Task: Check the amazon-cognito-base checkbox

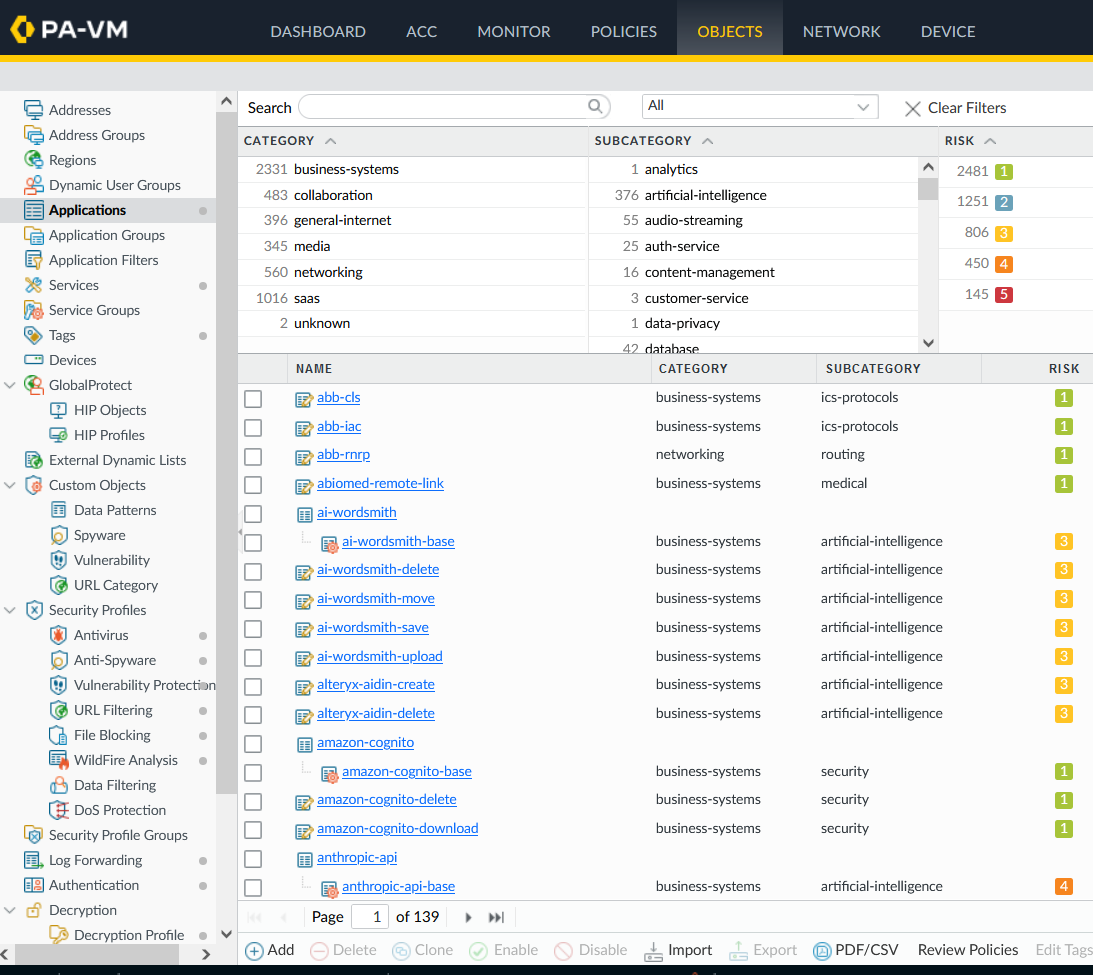Action: (253, 771)
